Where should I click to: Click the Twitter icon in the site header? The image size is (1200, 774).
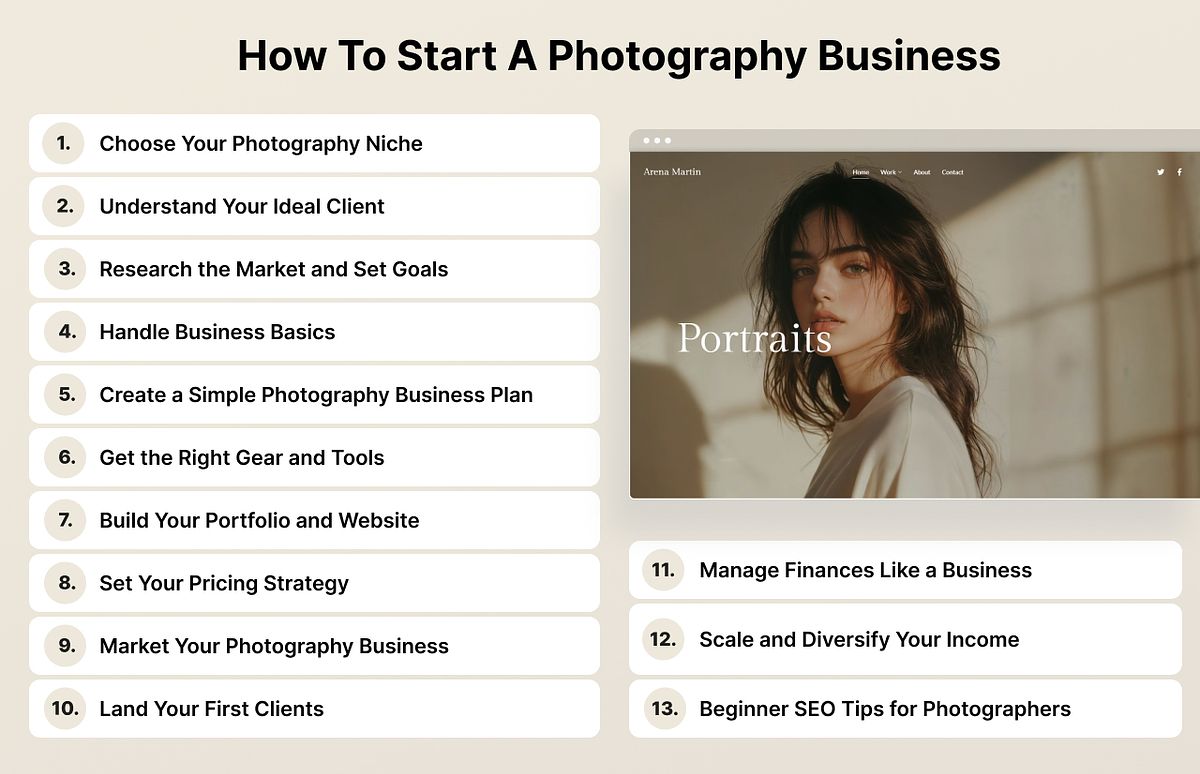click(x=1159, y=171)
